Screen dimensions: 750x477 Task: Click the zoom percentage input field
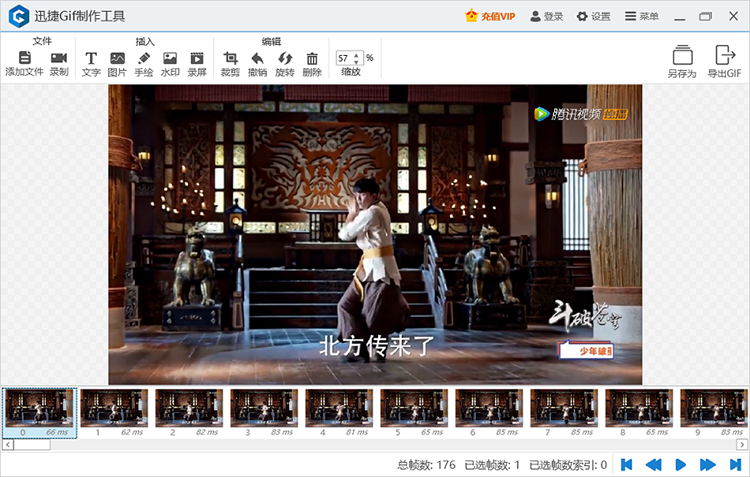click(x=345, y=58)
